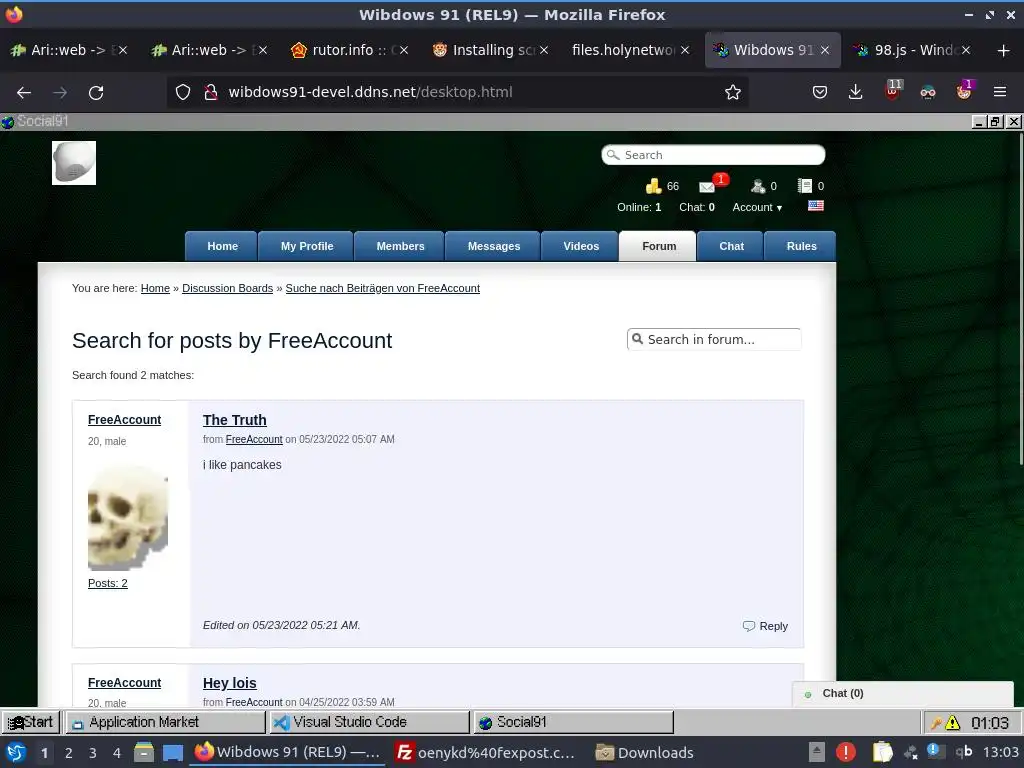Click the Home breadcrumb link
Screen dimensions: 1024x768
coord(155,288)
